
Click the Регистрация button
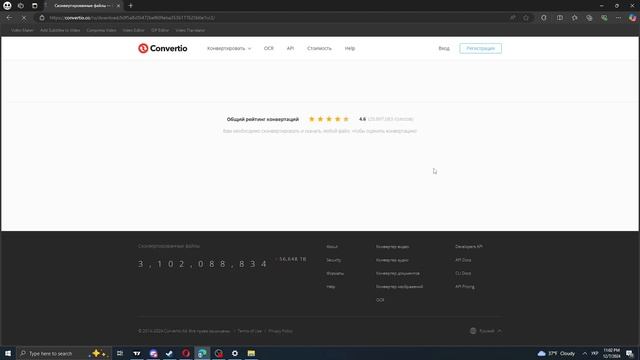480,48
